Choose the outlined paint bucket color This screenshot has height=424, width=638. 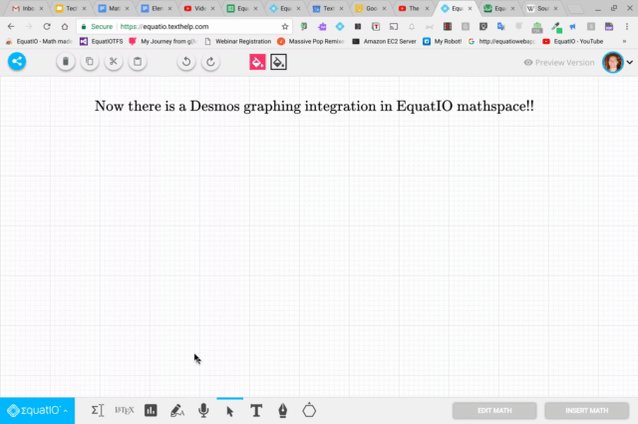[x=279, y=62]
